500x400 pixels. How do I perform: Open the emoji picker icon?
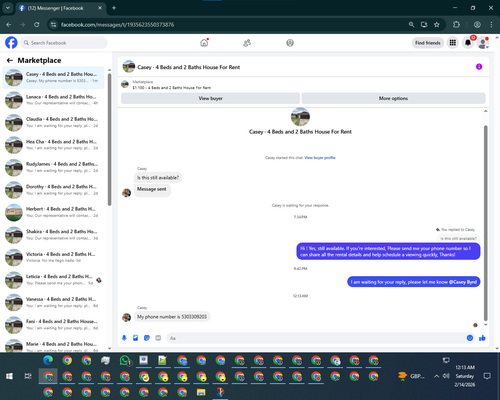pos(470,338)
